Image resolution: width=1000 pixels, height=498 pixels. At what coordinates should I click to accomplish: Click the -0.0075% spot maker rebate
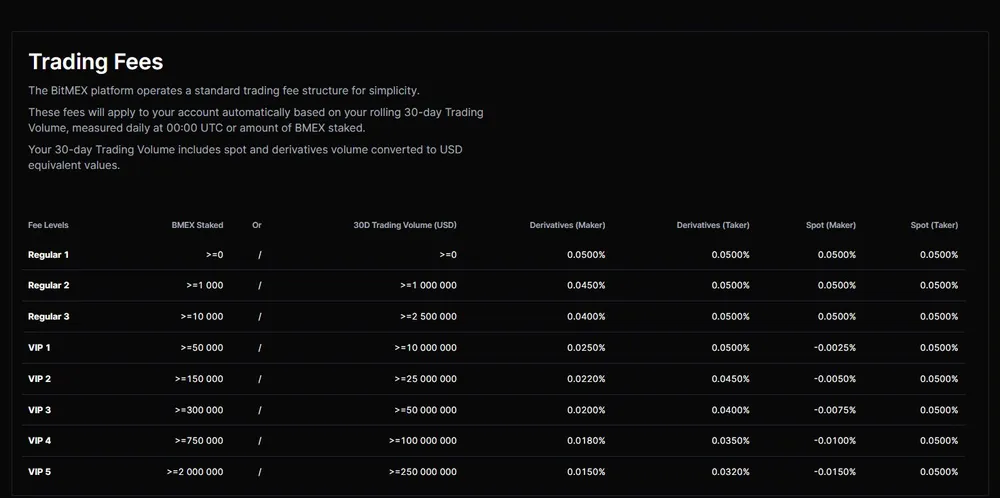point(835,410)
